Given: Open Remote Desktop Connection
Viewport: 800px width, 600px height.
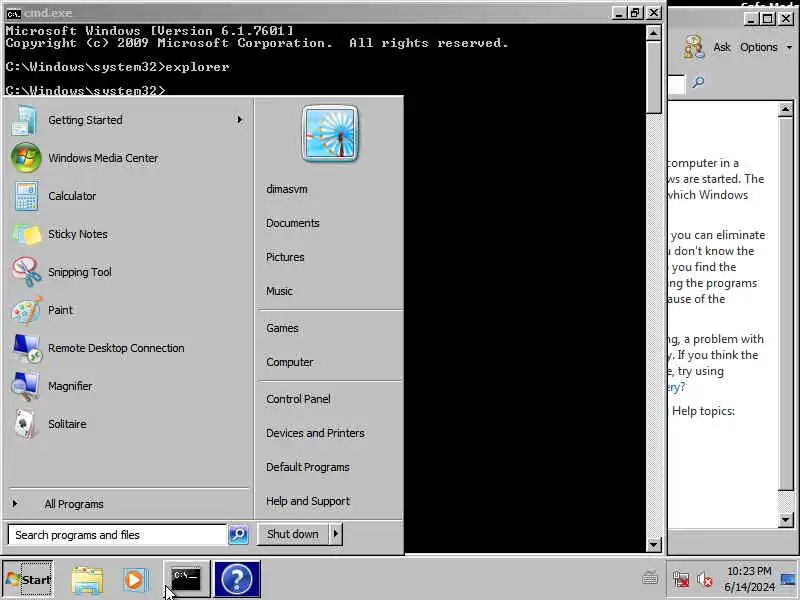Looking at the screenshot, I should [x=127, y=348].
